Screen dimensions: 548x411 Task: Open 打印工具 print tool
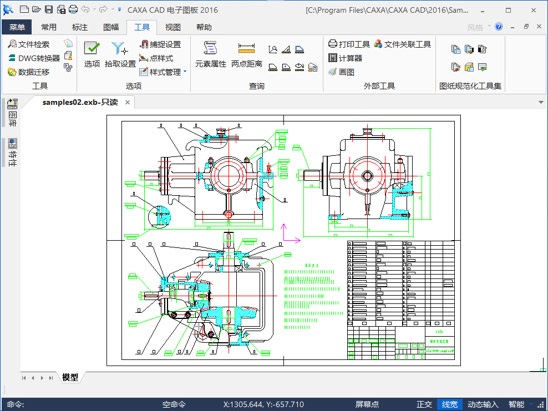[349, 44]
